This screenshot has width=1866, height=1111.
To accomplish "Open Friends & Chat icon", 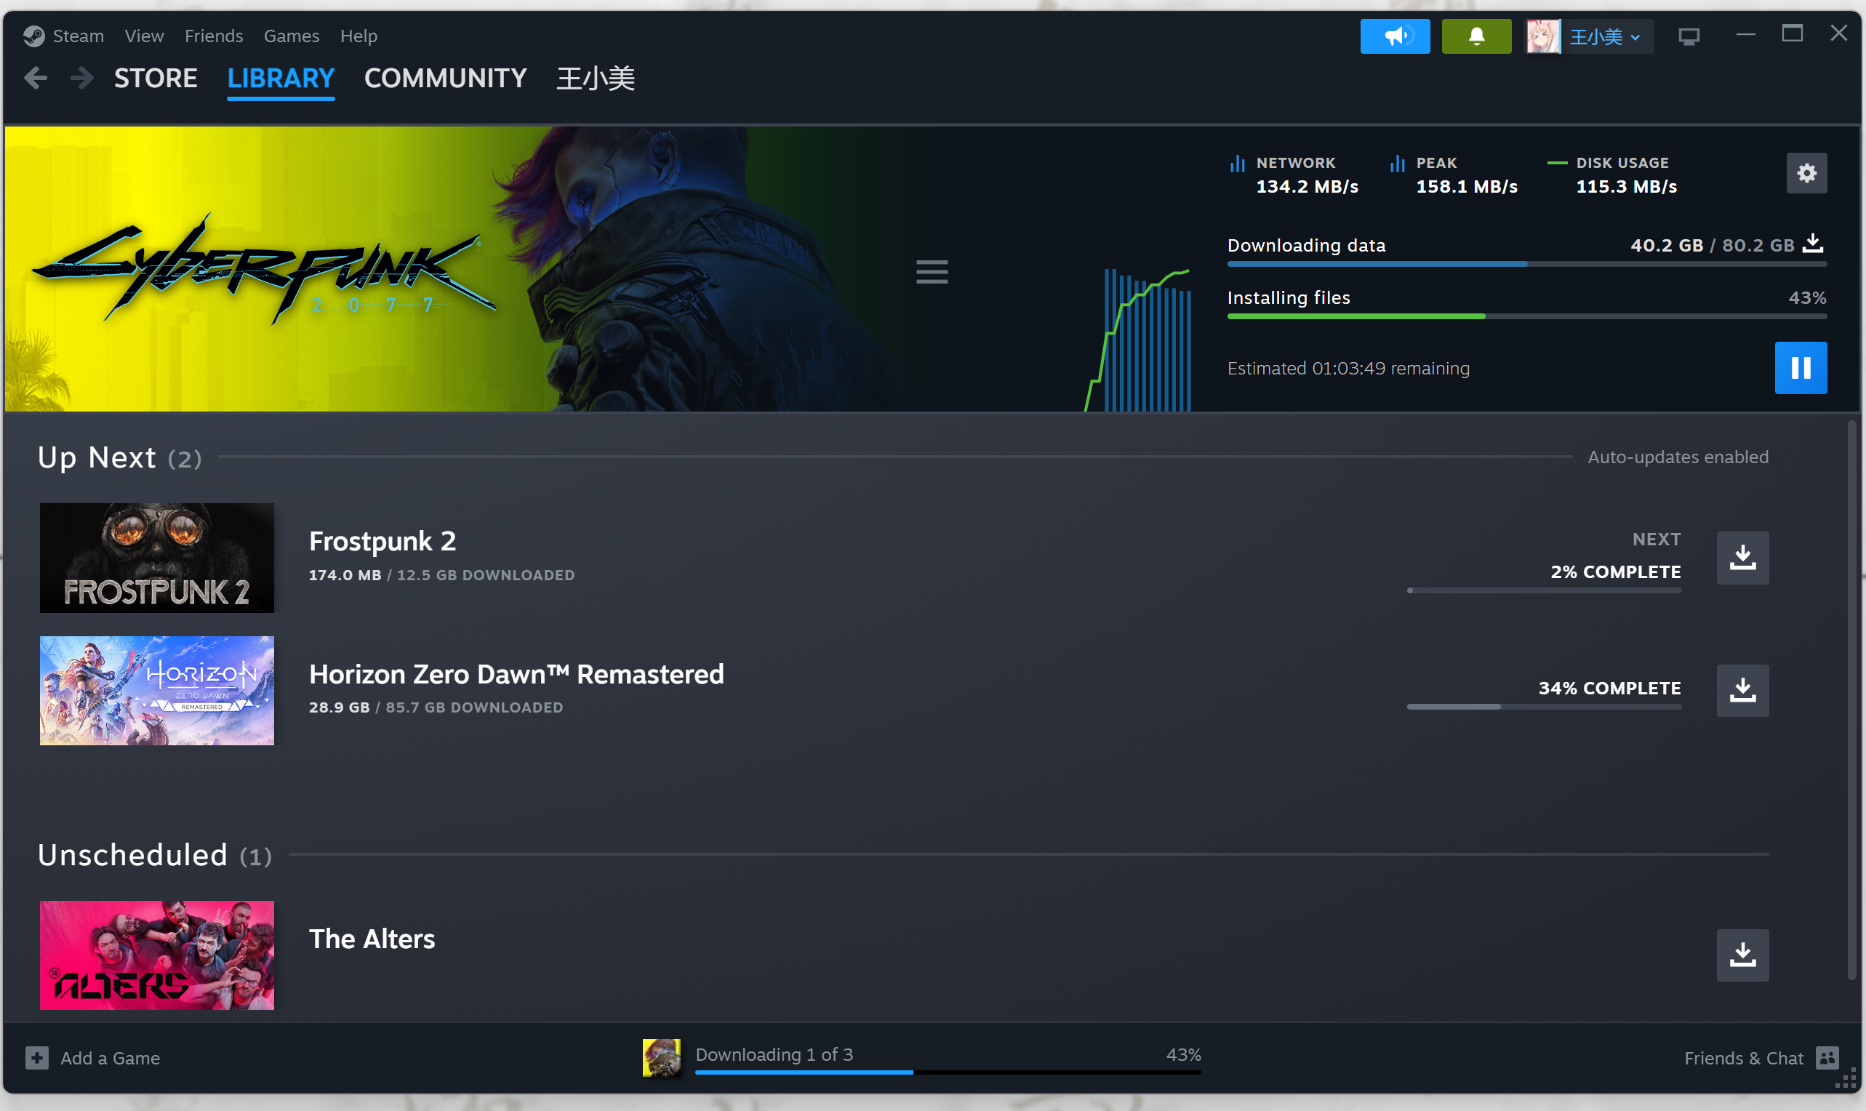I will (x=1828, y=1058).
